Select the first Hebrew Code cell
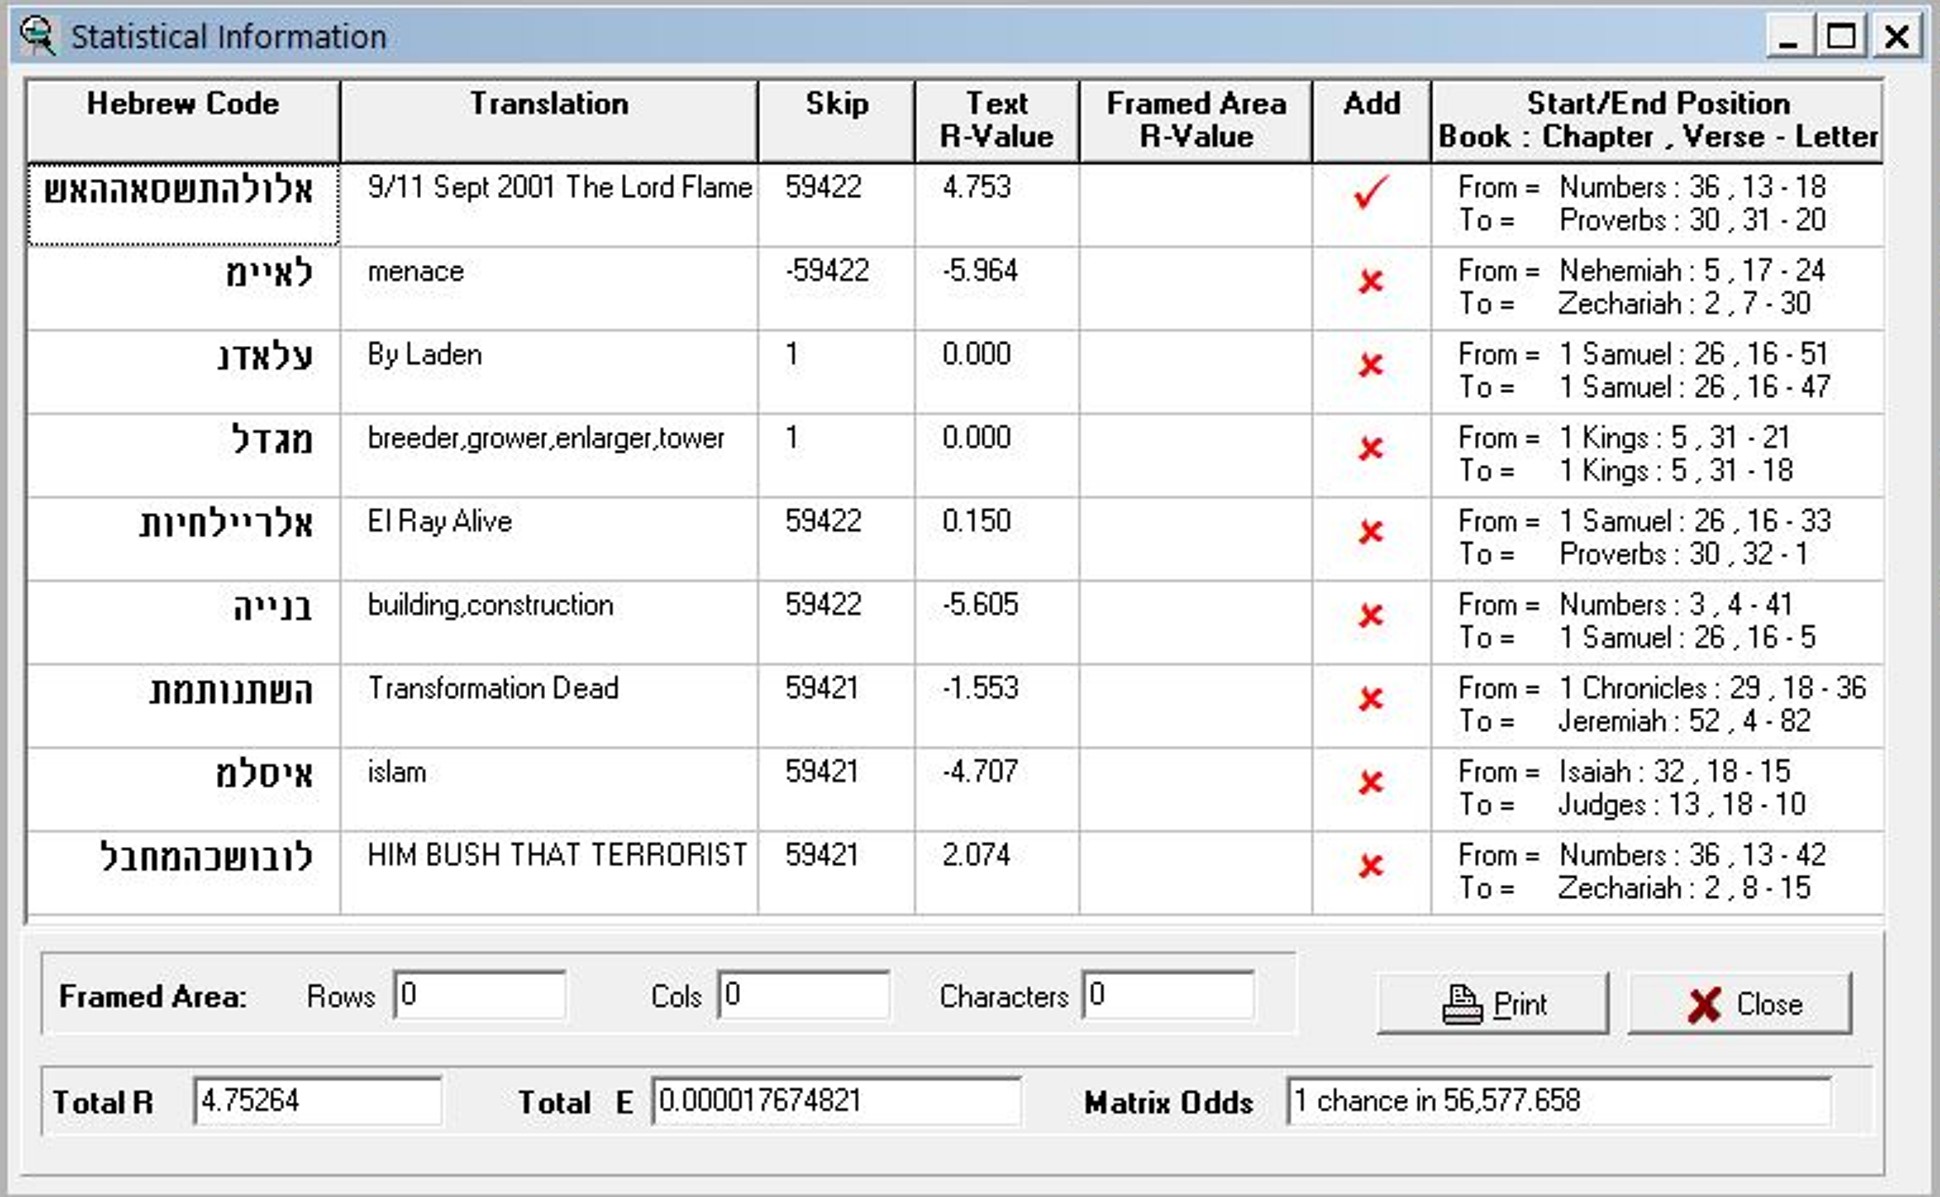Viewport: 1940px width, 1197px height. 183,204
